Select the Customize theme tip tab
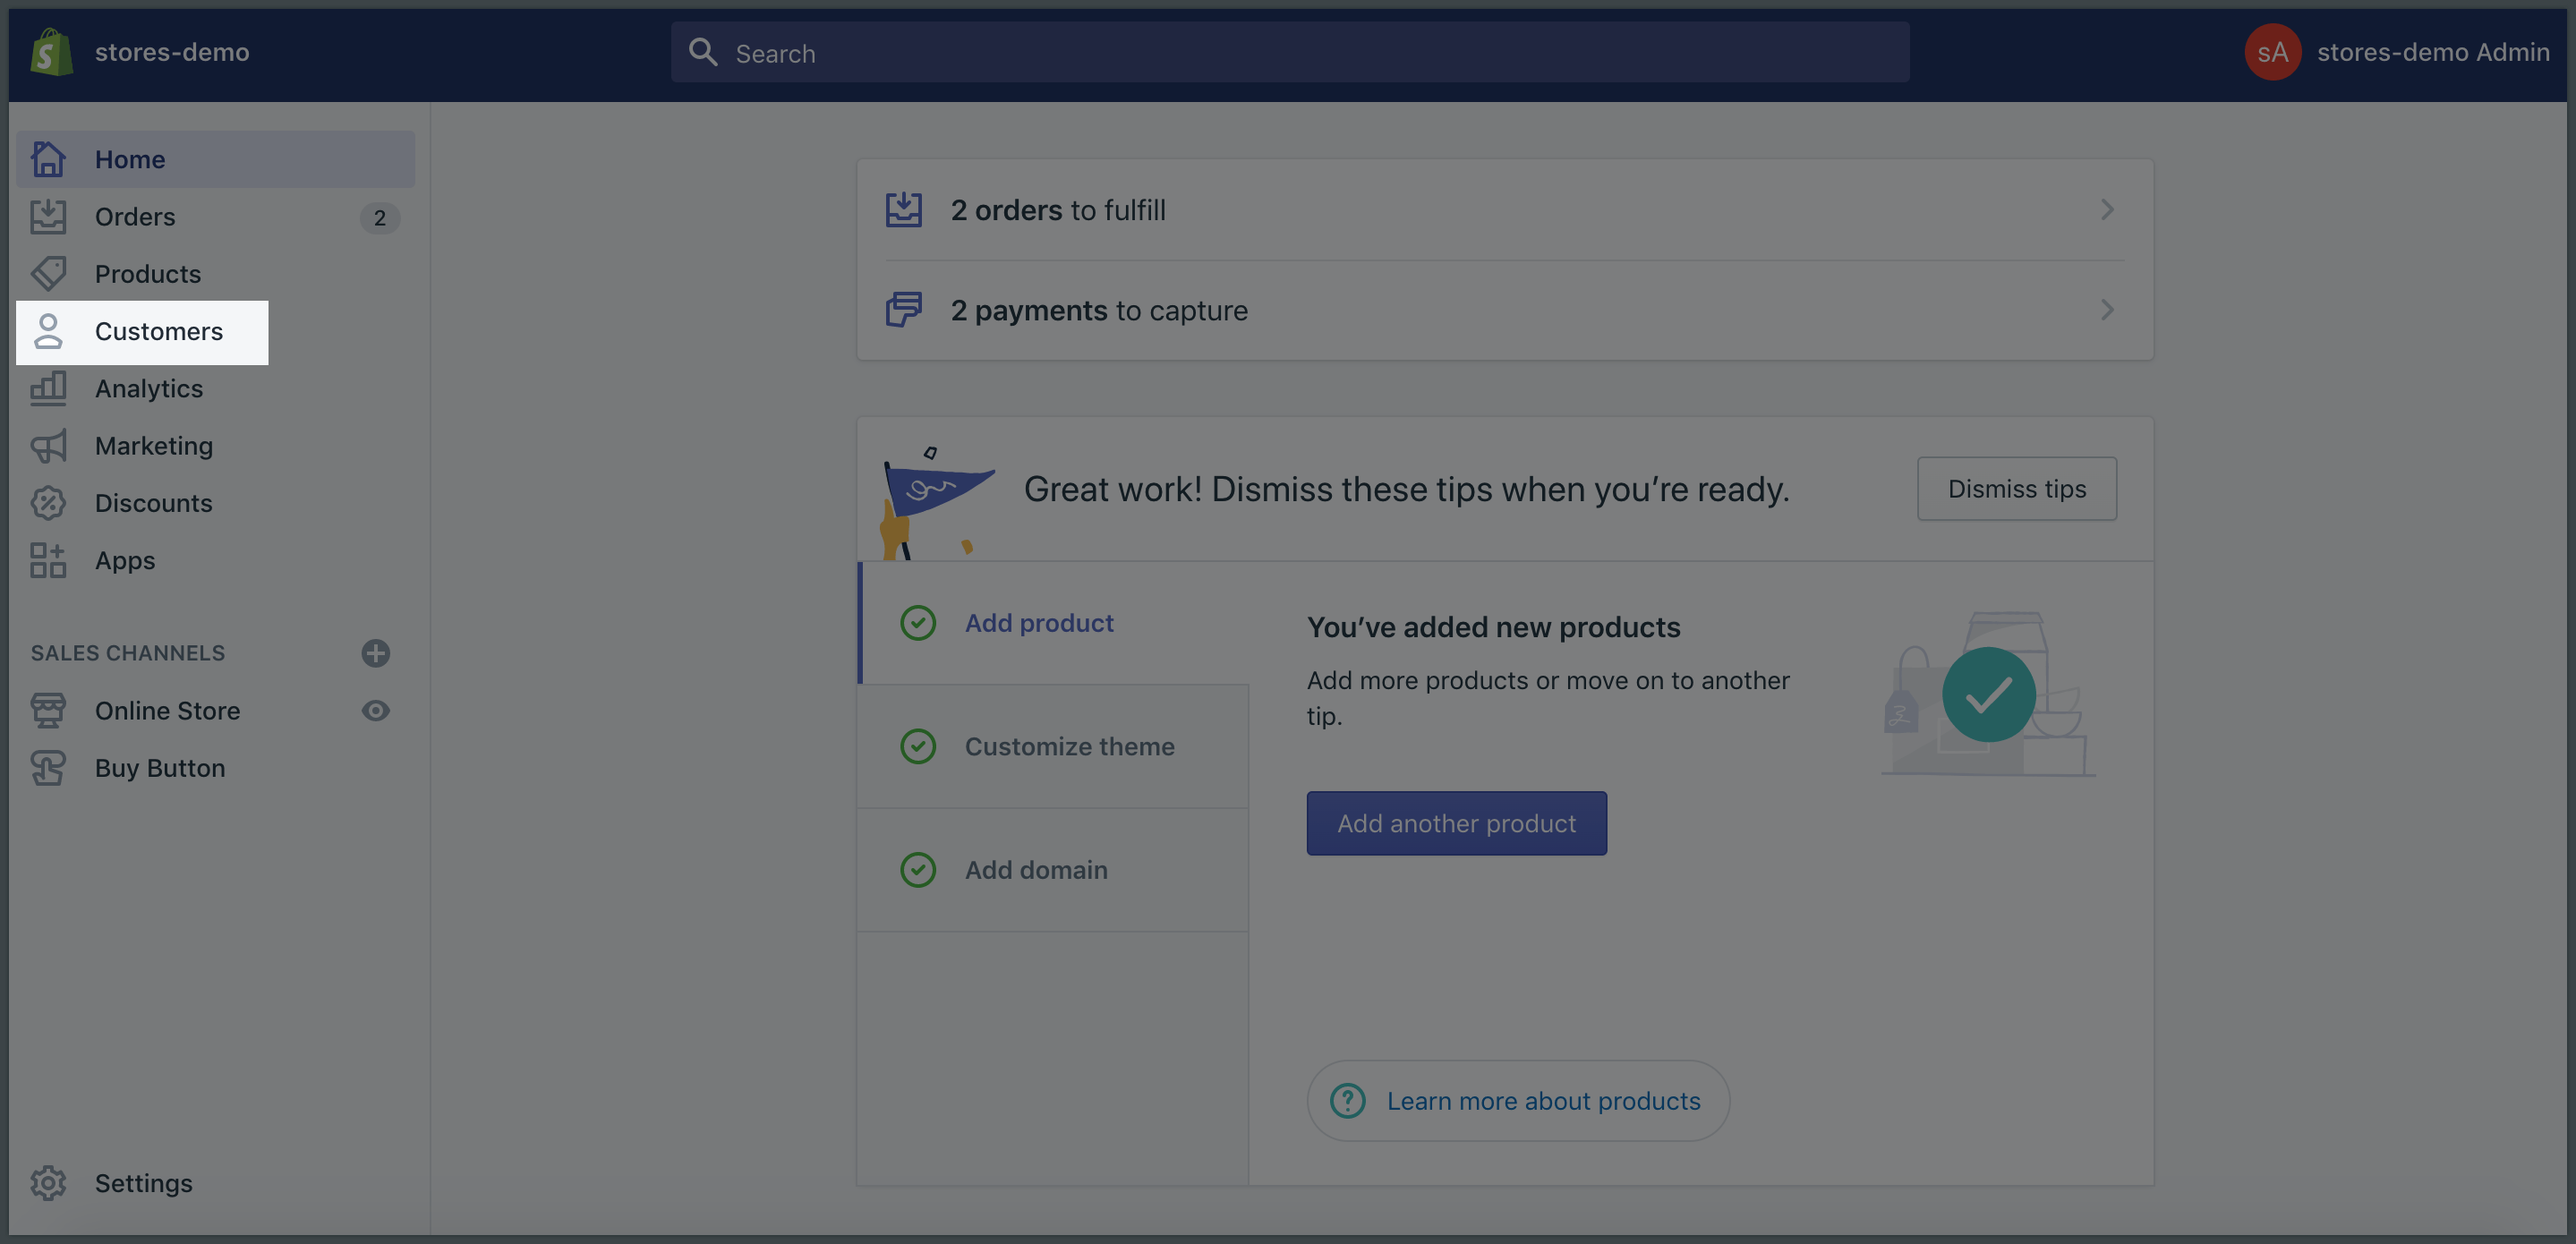Screen dimensions: 2576x1244 pyautogui.click(x=1054, y=746)
